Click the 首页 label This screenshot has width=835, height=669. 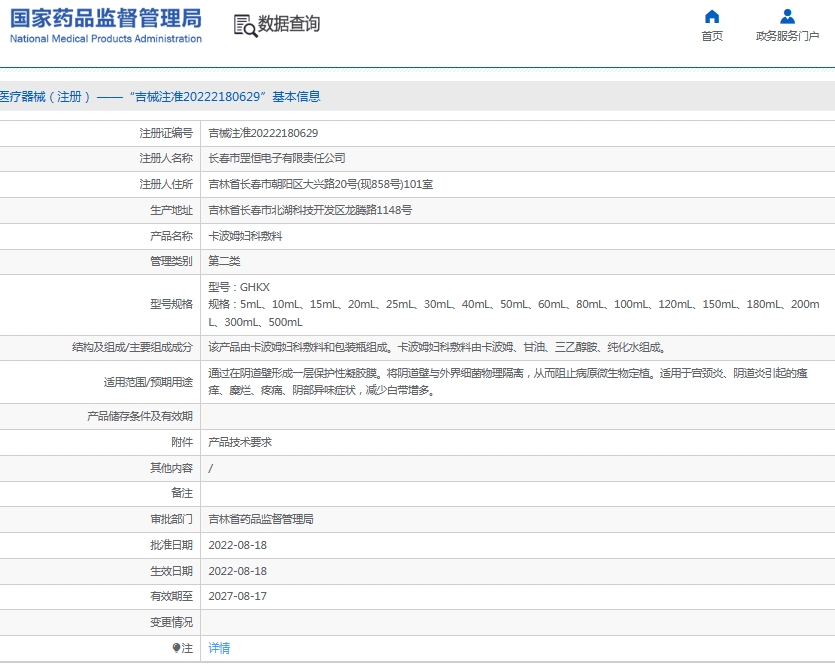(x=712, y=36)
